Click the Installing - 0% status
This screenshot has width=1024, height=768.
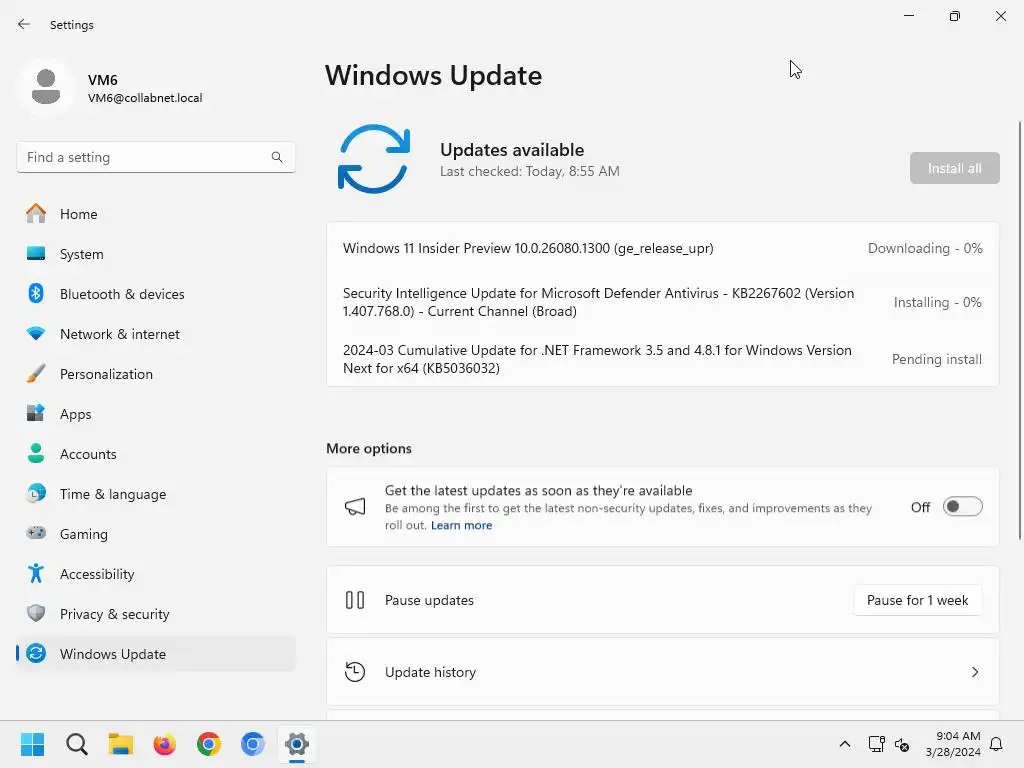coord(937,302)
